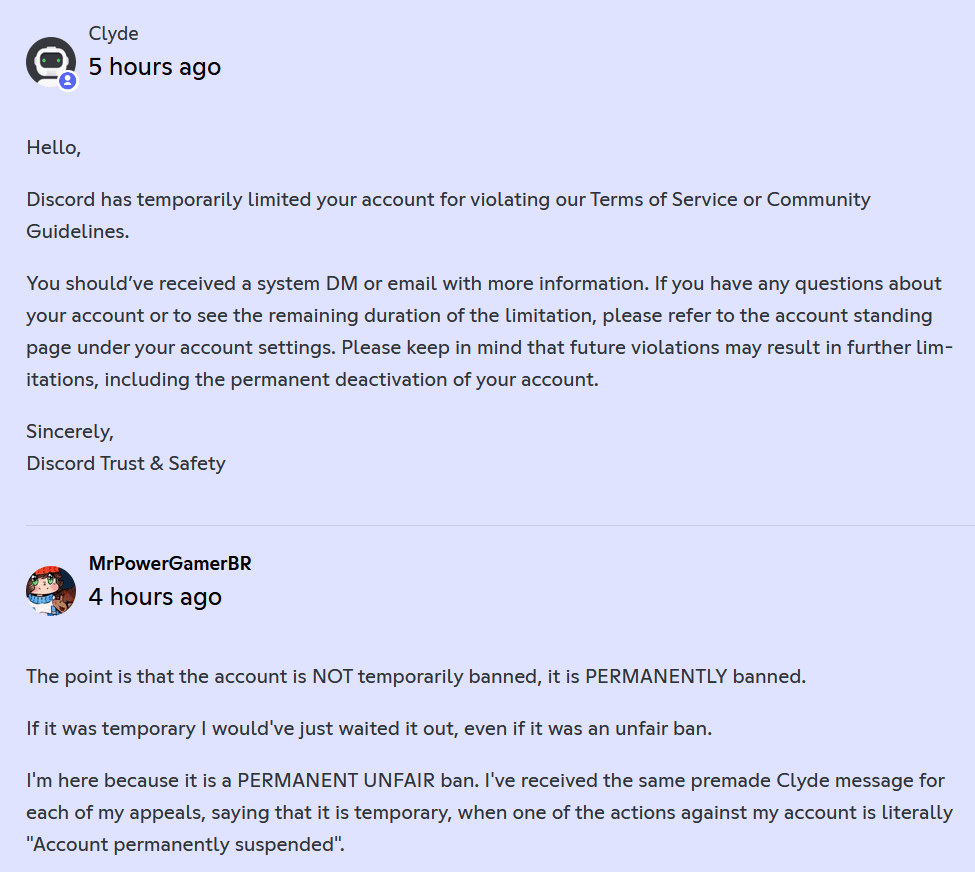Click the line starting "If it was temporary"
The width and height of the screenshot is (975, 872).
[x=369, y=728]
